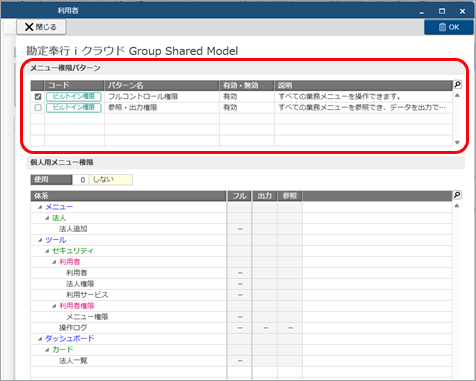476x381 pixels.
Task: Click the しない yellow field
Action: tap(111, 180)
